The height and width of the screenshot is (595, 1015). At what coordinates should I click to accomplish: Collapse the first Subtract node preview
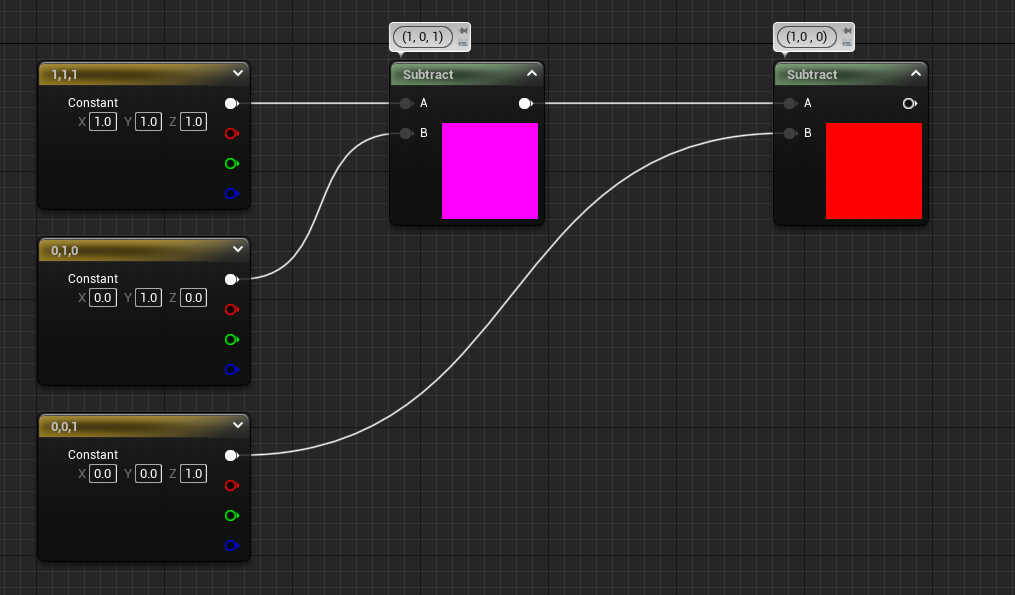click(530, 74)
